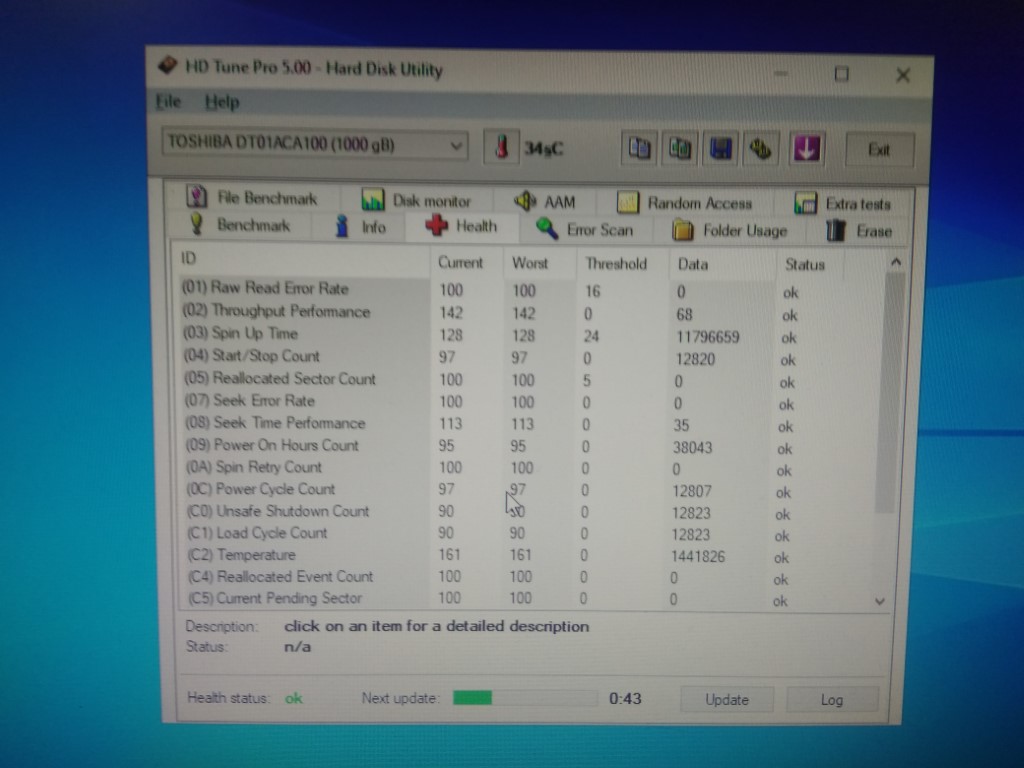Click the Data column header
The image size is (1024, 768).
[721, 264]
